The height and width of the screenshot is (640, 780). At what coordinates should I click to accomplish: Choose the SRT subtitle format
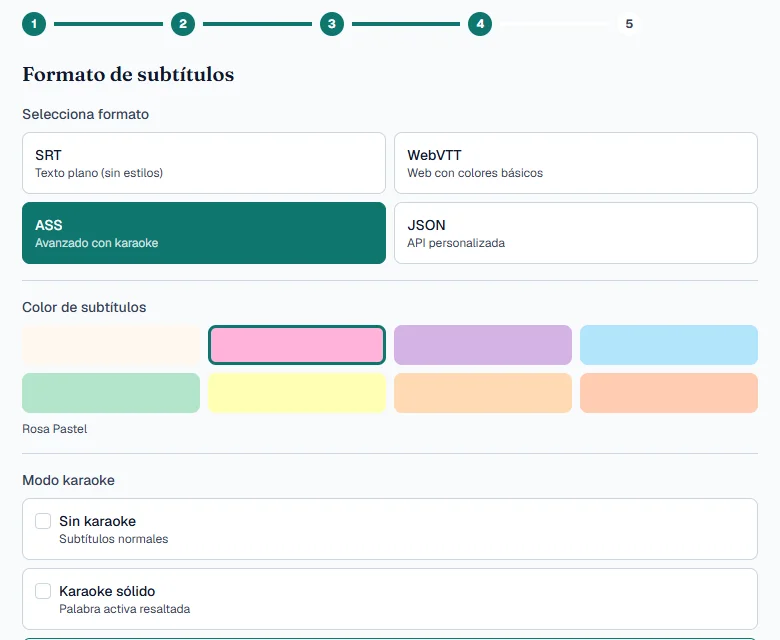tap(204, 163)
